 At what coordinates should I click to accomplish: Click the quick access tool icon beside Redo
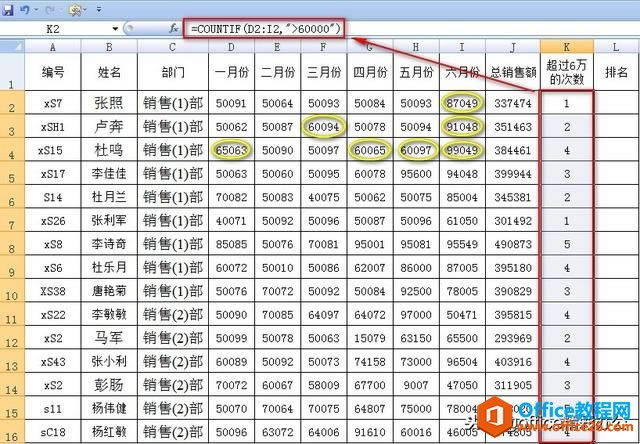point(75,9)
